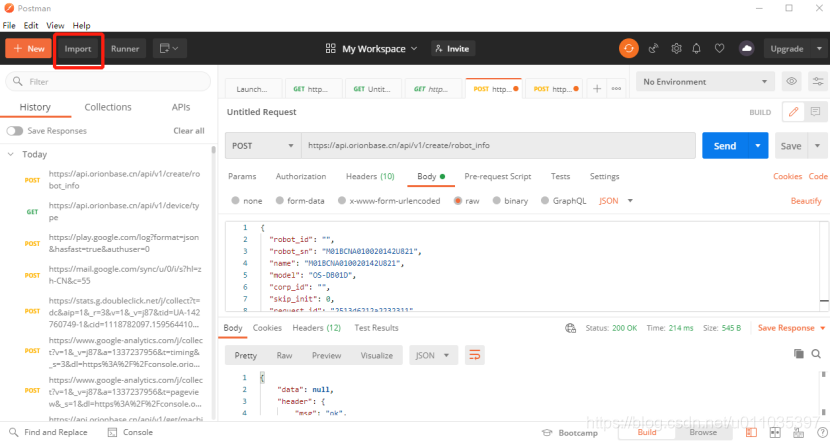The image size is (830, 441).
Task: Click the Code link
Action: tap(818, 176)
